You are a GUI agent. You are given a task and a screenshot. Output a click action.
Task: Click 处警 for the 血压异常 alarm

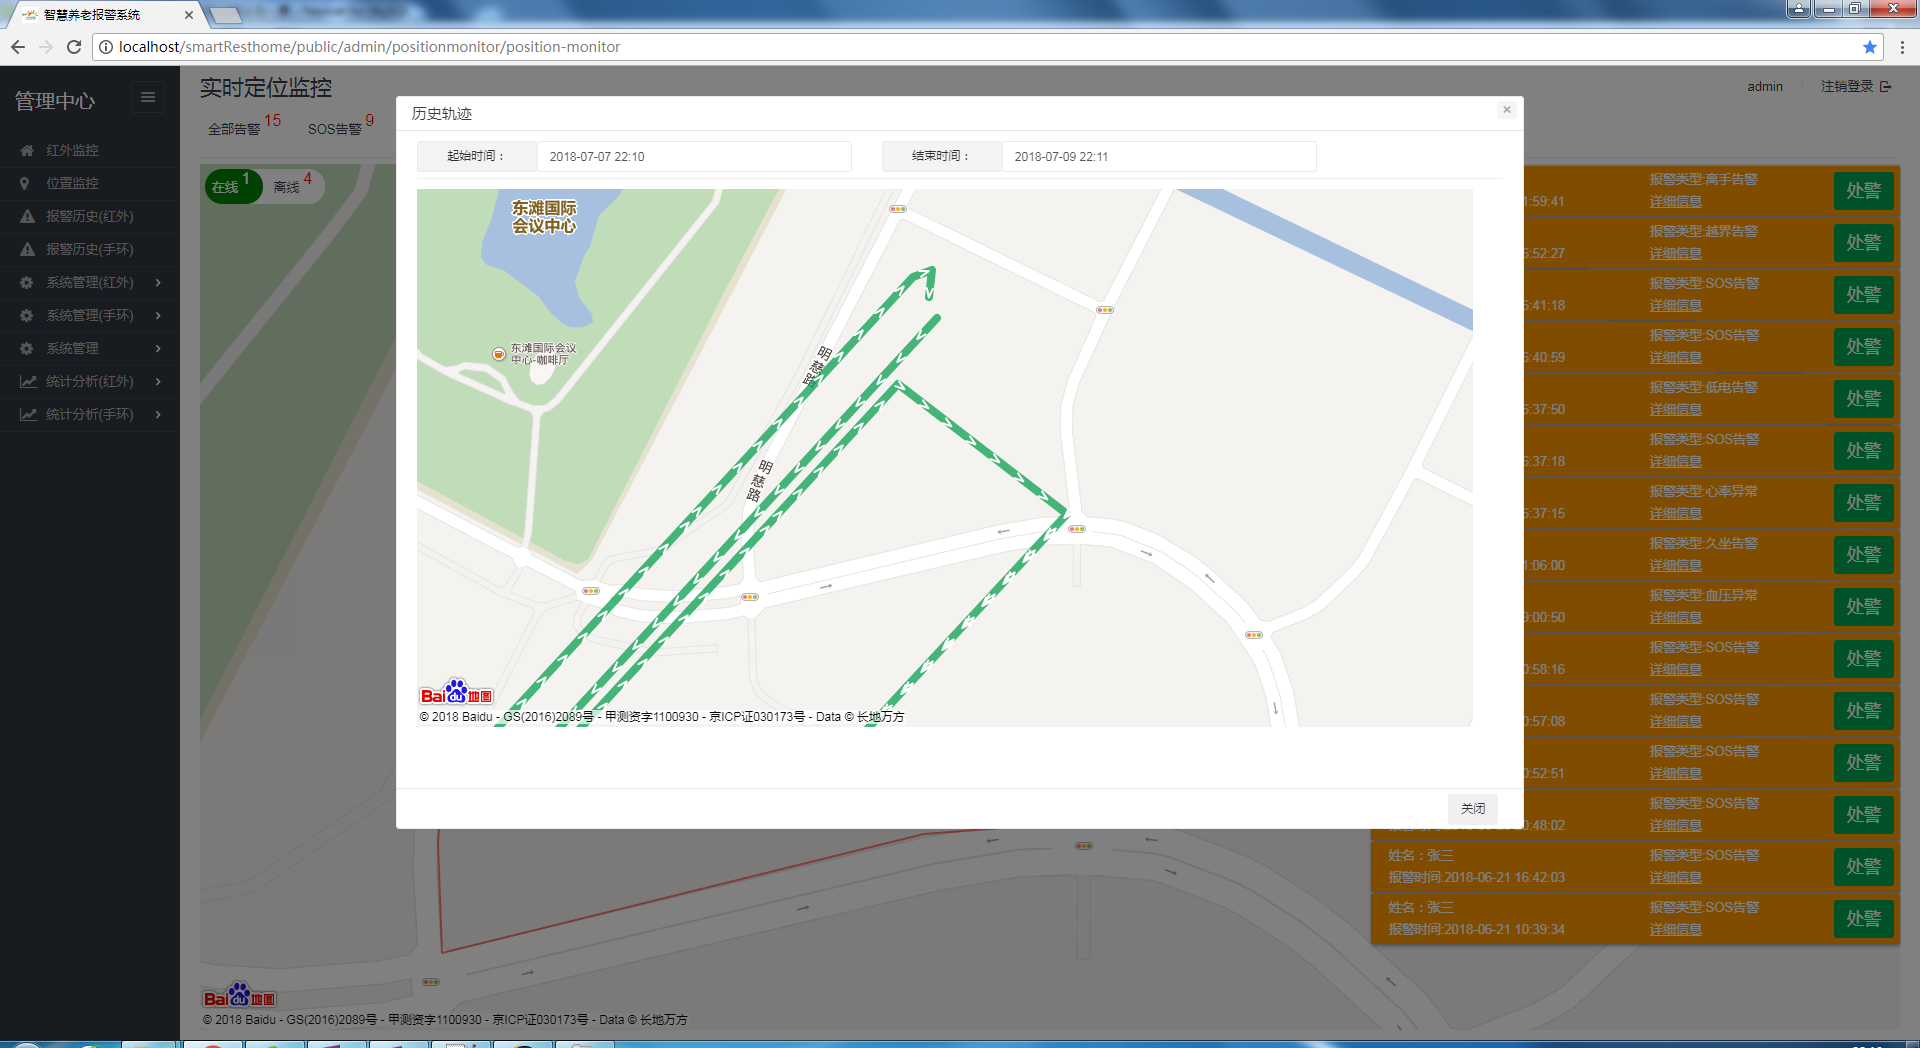(1864, 606)
